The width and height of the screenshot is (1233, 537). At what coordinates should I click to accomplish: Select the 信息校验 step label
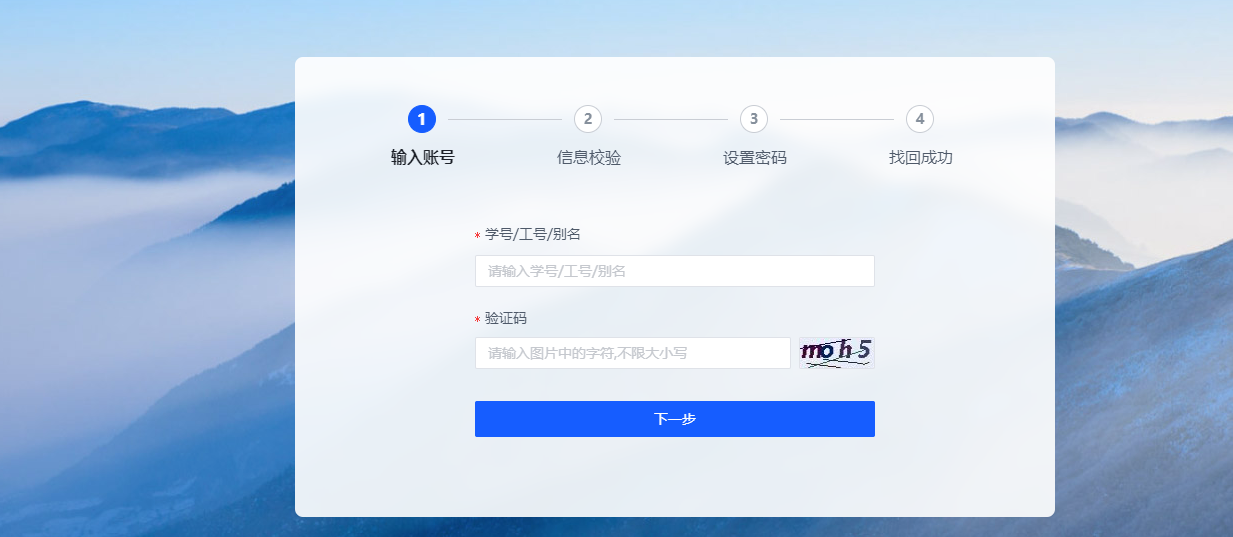tap(589, 158)
